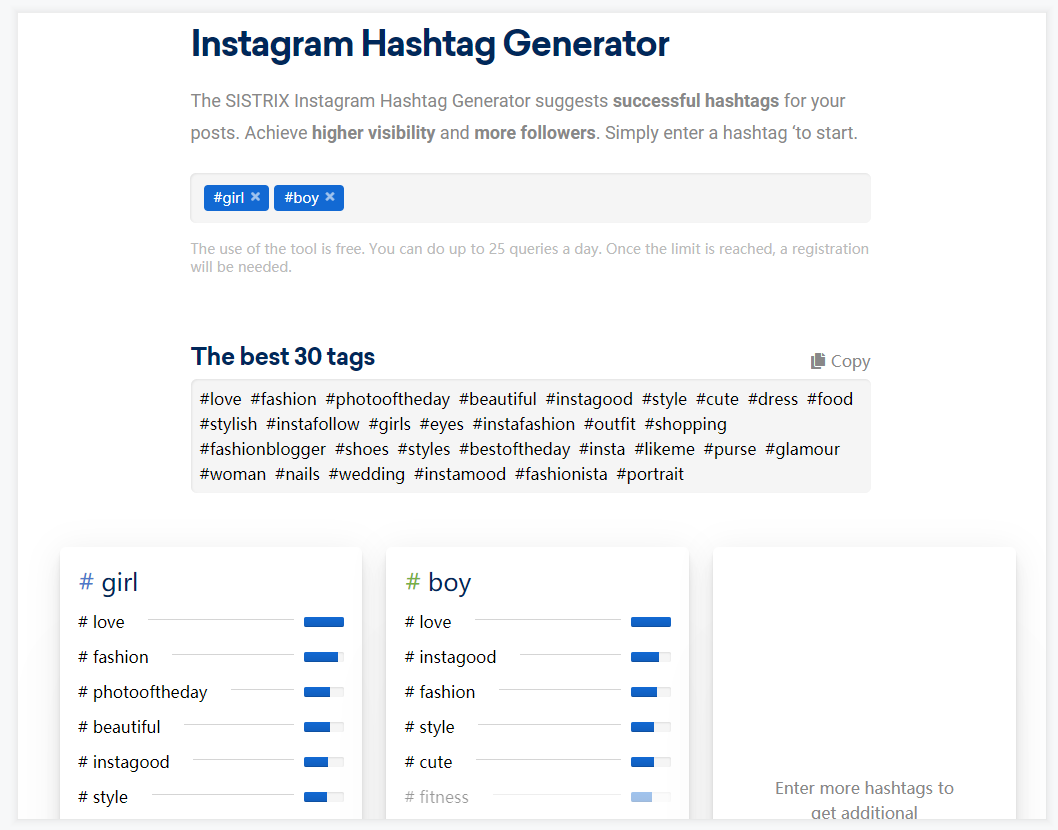This screenshot has height=830, width=1058.
Task: Select # photooftheday in the girl card
Action: coord(142,692)
